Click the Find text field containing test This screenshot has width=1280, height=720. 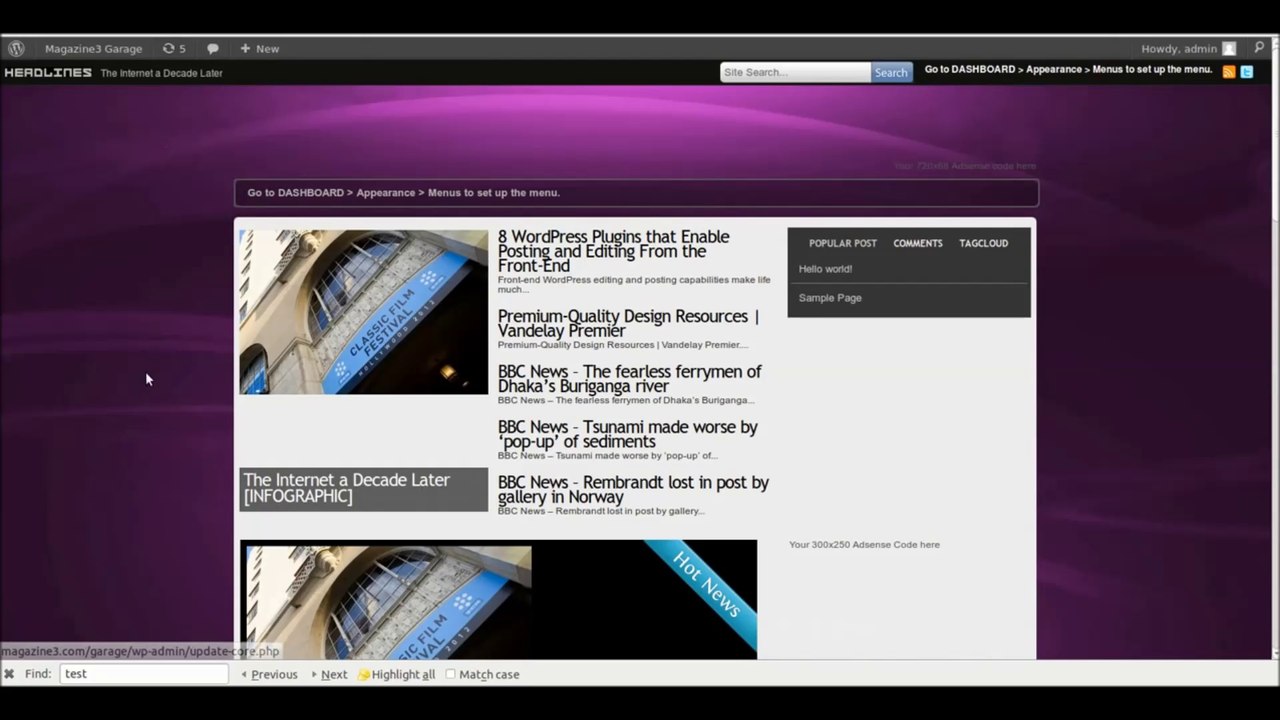point(144,674)
